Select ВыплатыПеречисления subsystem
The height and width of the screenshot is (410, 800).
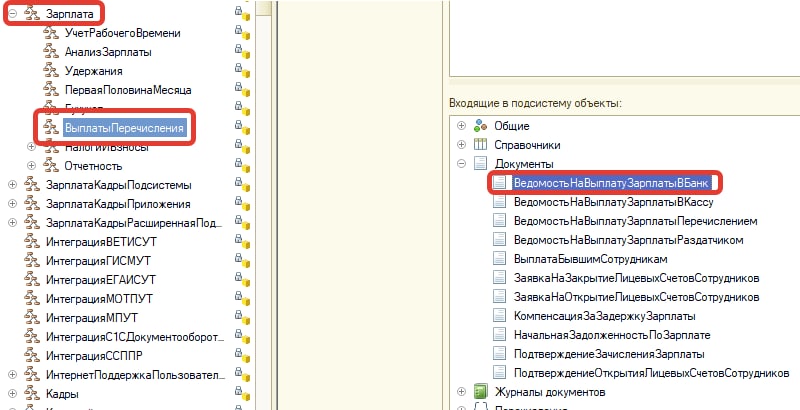pyautogui.click(x=124, y=127)
